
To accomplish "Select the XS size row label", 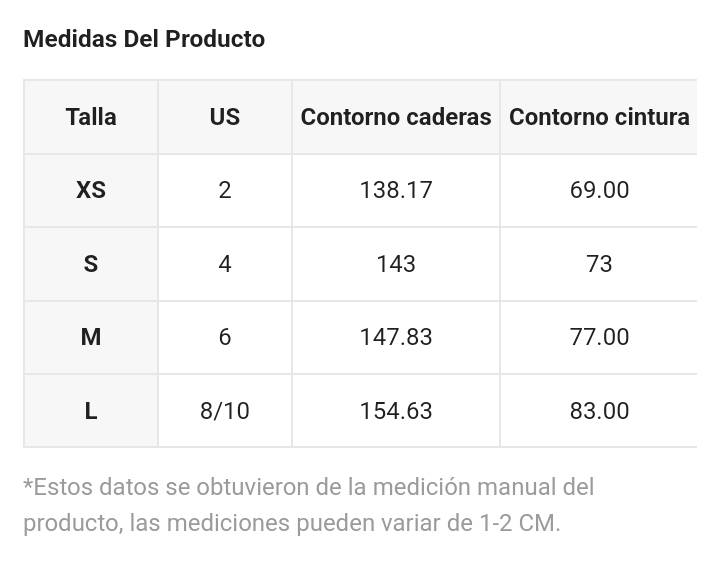I will tap(91, 190).
